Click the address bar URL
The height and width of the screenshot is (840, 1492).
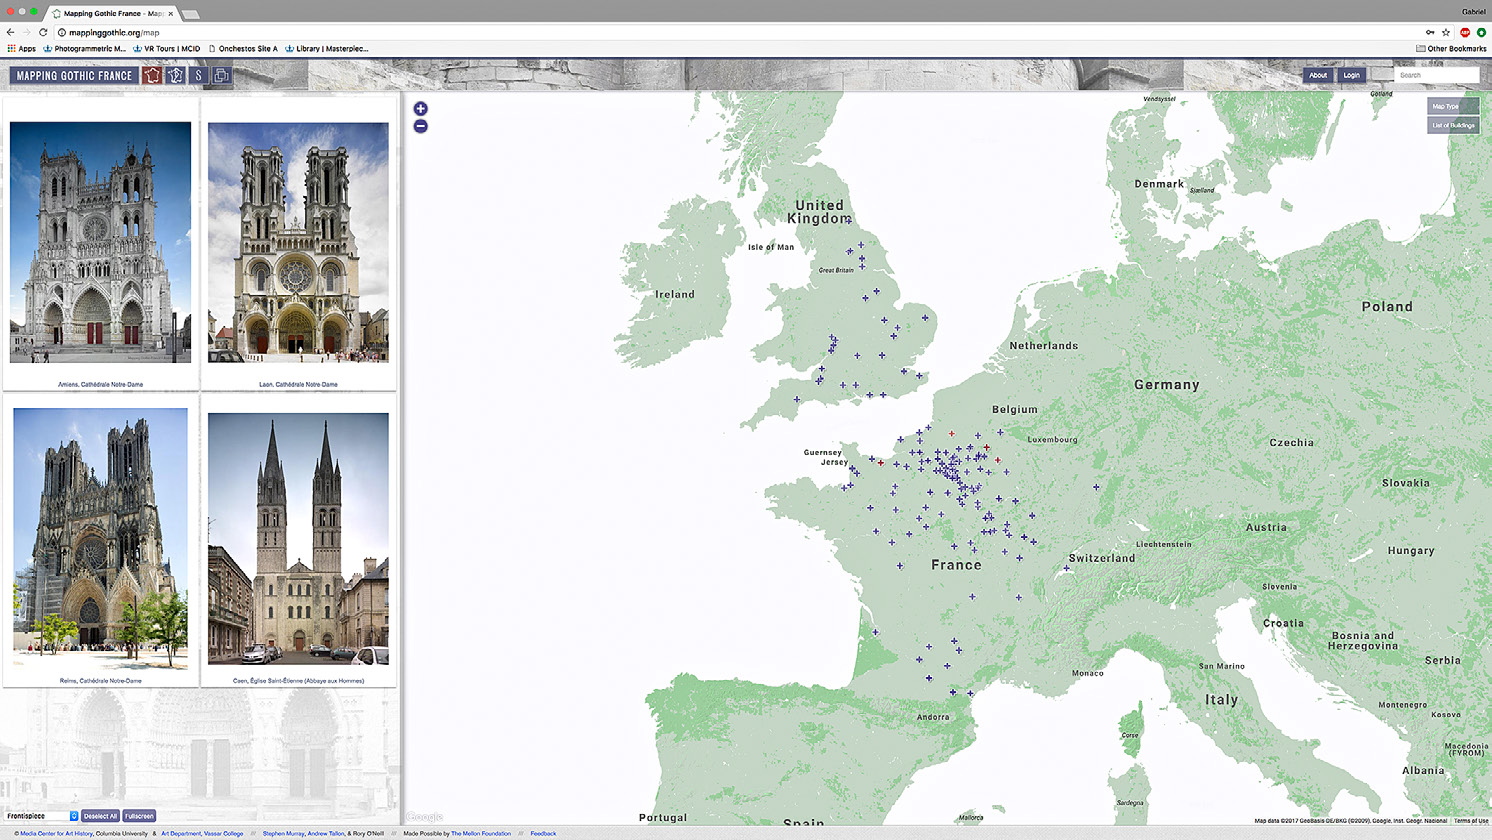pyautogui.click(x=114, y=32)
